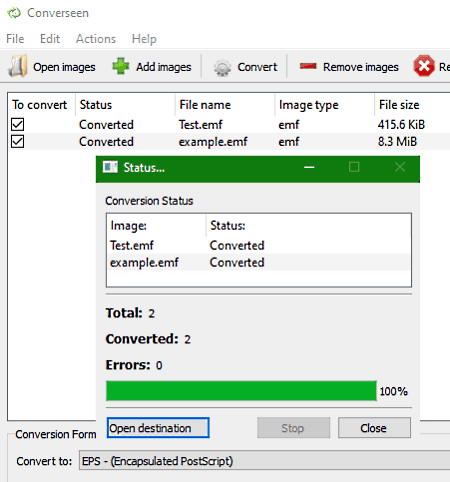The width and height of the screenshot is (450, 482).
Task: Click the 100% progress label
Action: [394, 391]
